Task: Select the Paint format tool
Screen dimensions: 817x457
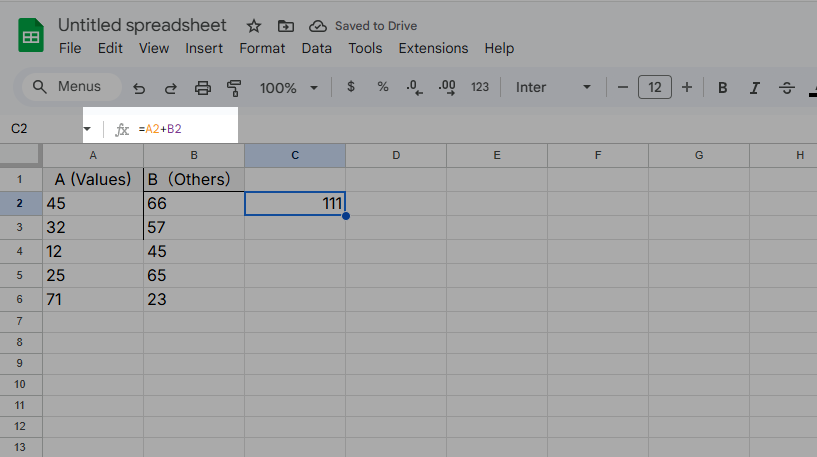Action: tap(235, 88)
